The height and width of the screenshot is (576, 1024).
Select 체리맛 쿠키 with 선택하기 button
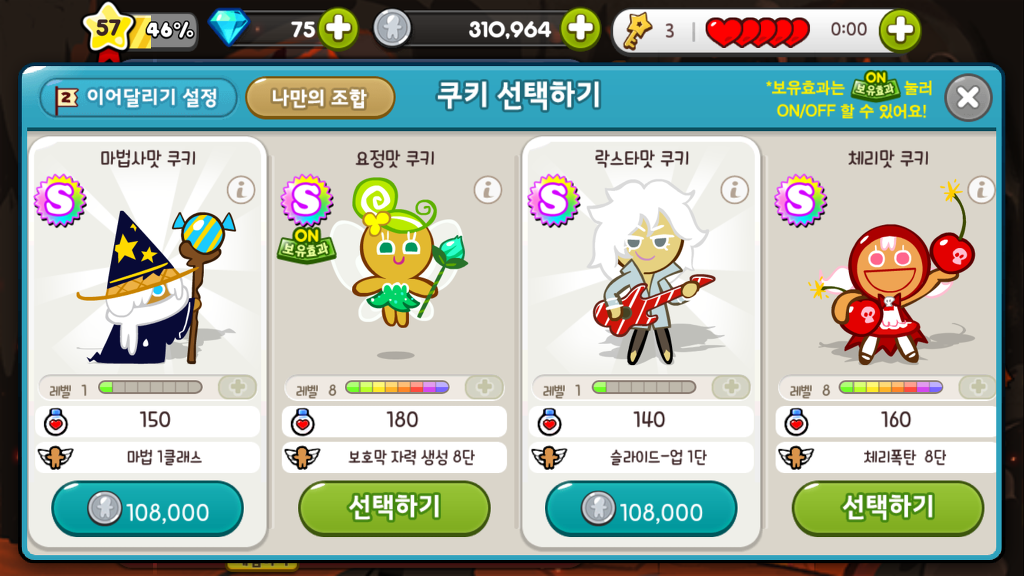[888, 508]
